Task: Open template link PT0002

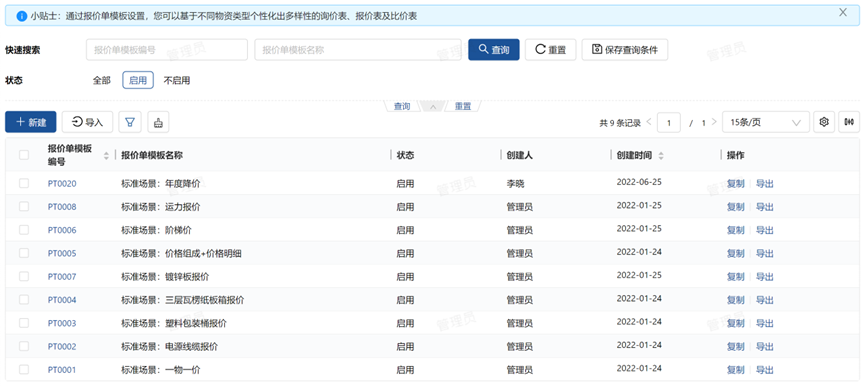Action: (62, 346)
